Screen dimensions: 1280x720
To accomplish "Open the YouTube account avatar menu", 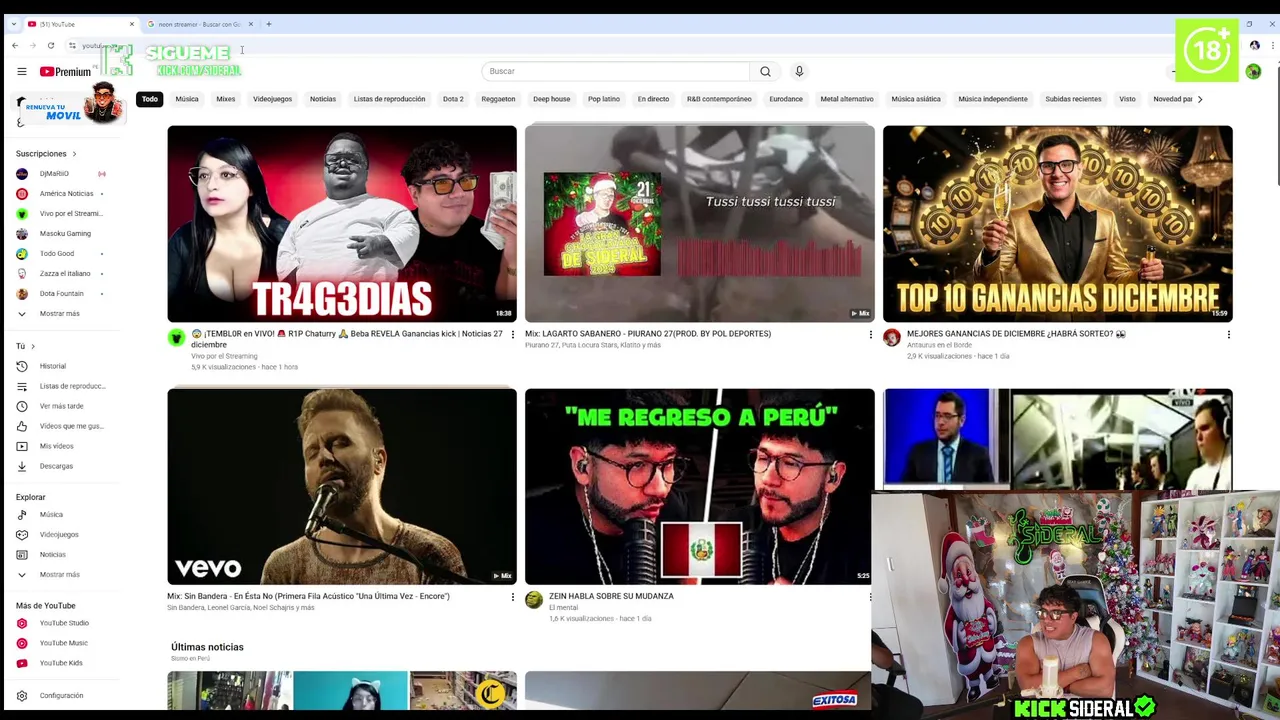I will (x=1253, y=71).
